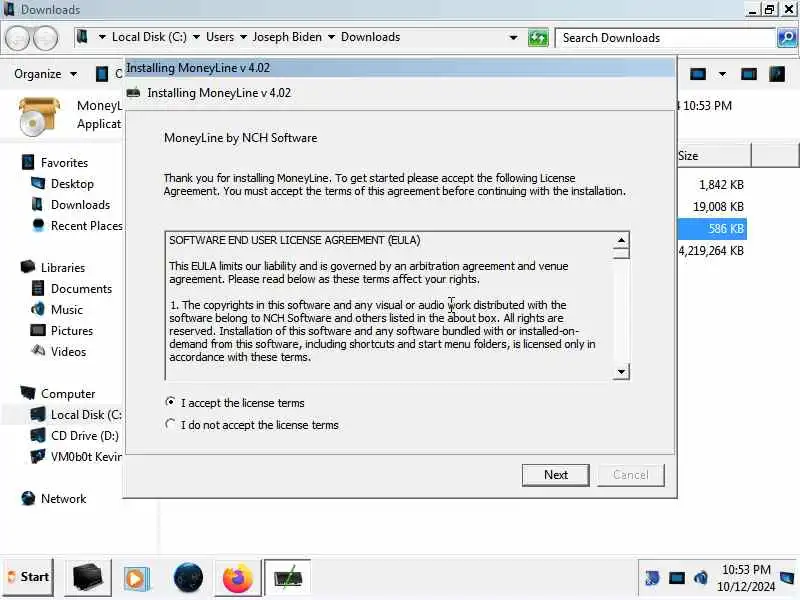Click the Cancel button in installer
This screenshot has width=800, height=600.
click(631, 475)
